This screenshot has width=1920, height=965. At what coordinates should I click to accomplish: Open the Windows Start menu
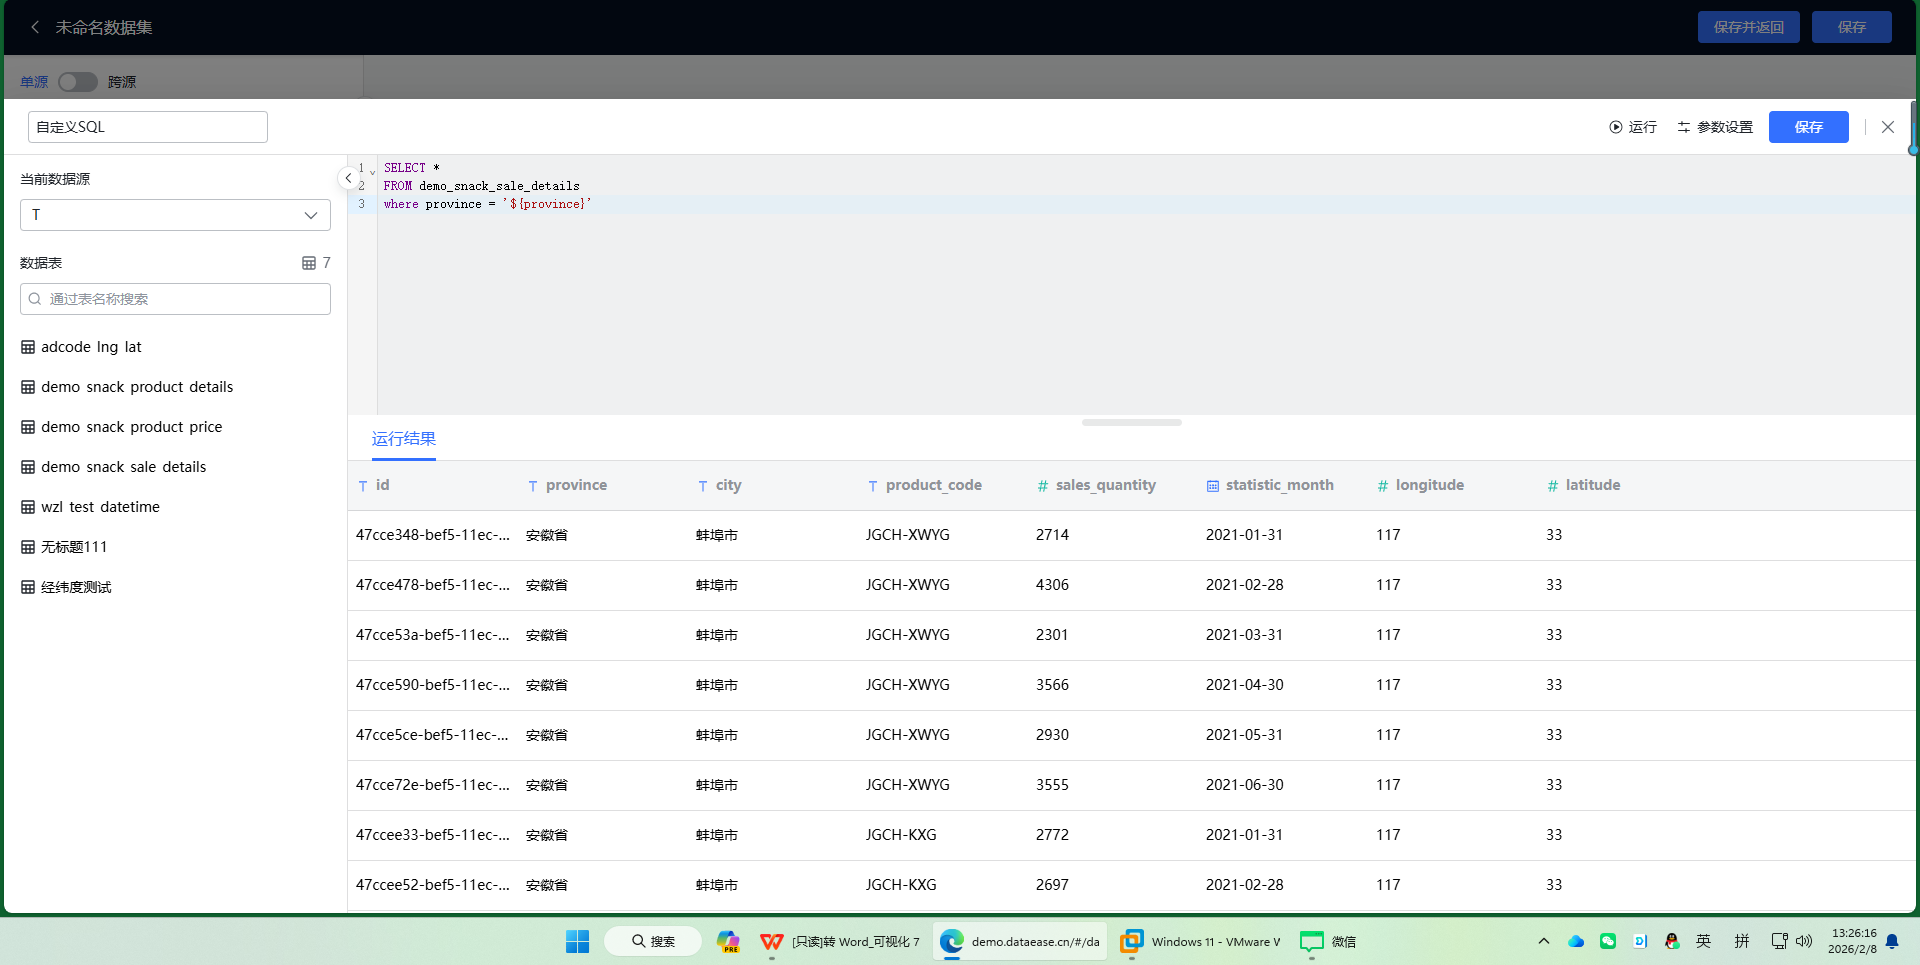577,941
